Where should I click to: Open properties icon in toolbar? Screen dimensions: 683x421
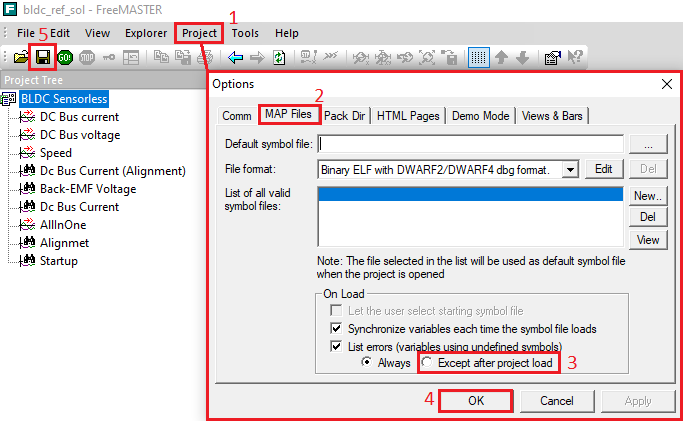click(x=553, y=57)
